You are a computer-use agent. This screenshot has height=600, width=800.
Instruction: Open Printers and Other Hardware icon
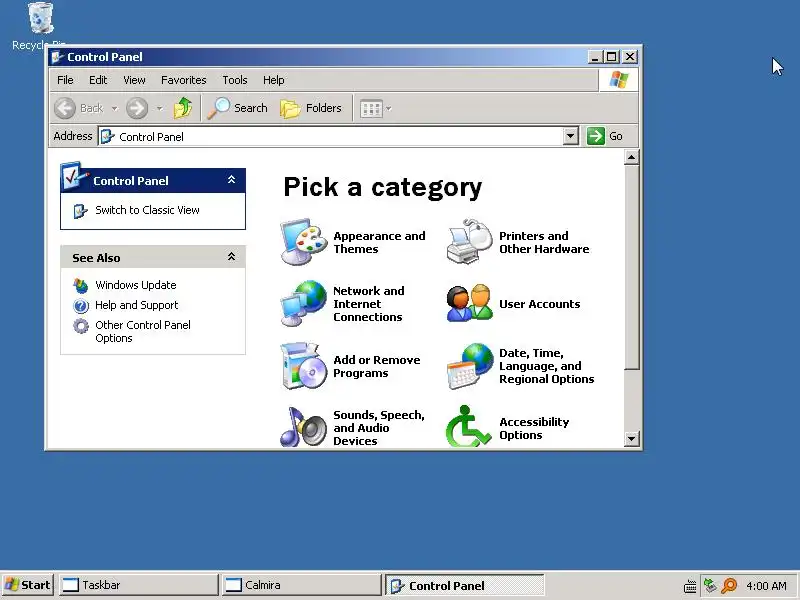[x=469, y=242]
